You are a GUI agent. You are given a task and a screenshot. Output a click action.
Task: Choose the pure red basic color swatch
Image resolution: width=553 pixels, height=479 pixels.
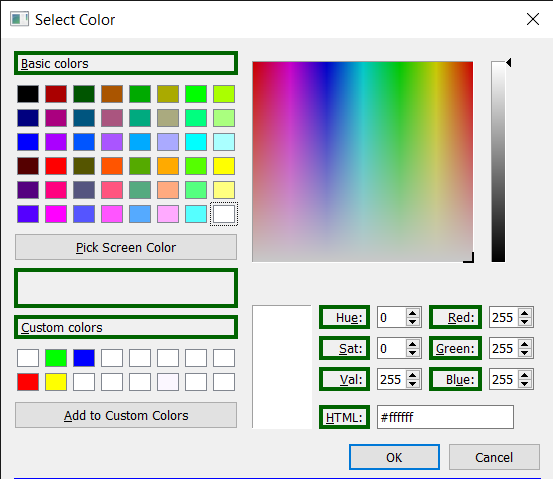pos(56,166)
